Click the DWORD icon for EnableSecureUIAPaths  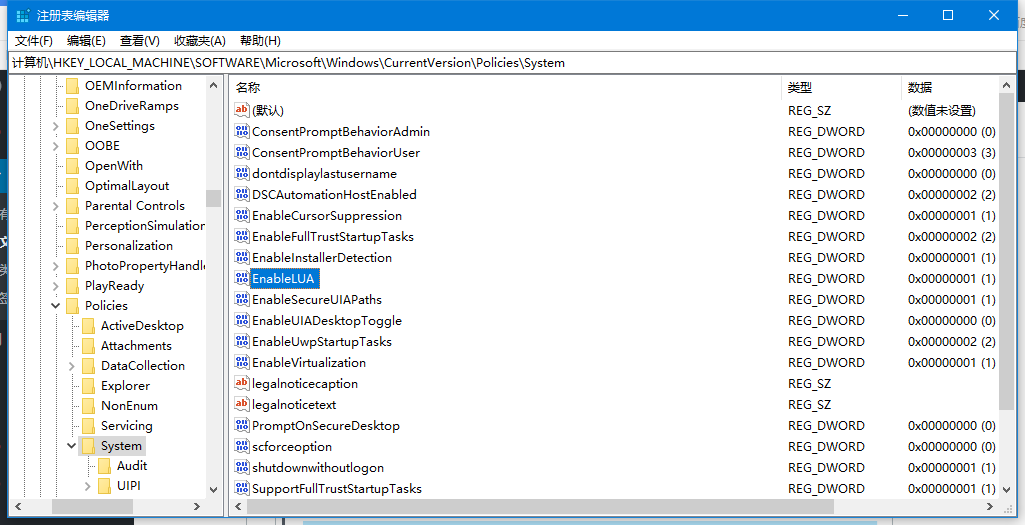coord(242,299)
